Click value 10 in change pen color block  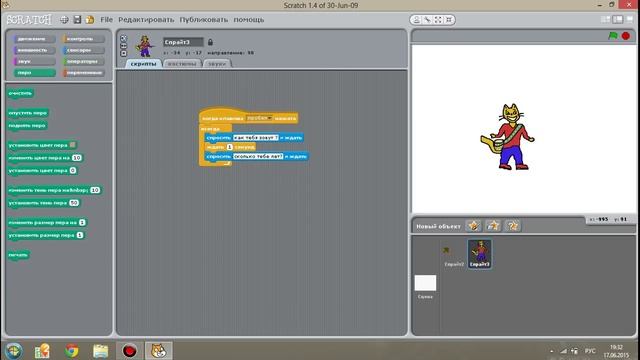click(77, 158)
